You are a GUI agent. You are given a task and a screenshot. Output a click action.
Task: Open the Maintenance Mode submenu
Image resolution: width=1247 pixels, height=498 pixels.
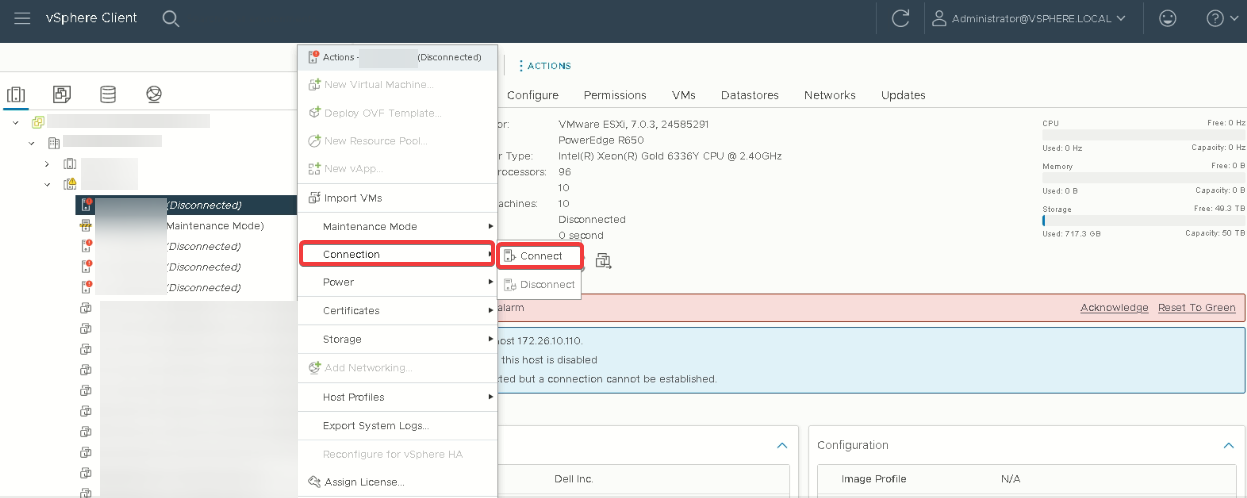click(x=397, y=226)
